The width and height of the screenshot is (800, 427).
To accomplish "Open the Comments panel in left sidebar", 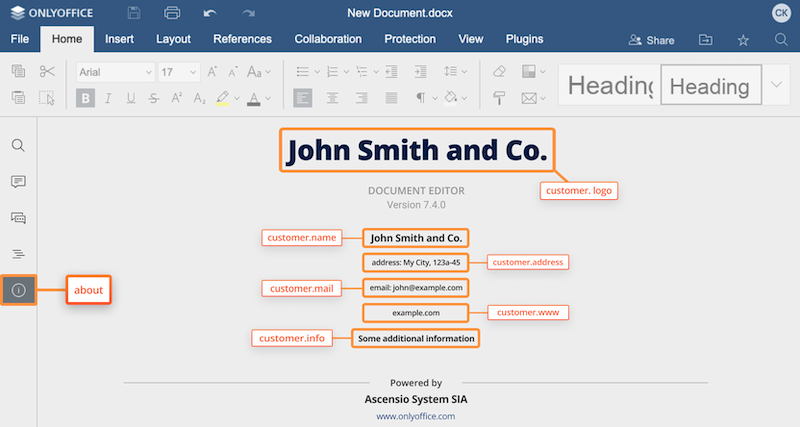I will pyautogui.click(x=18, y=181).
